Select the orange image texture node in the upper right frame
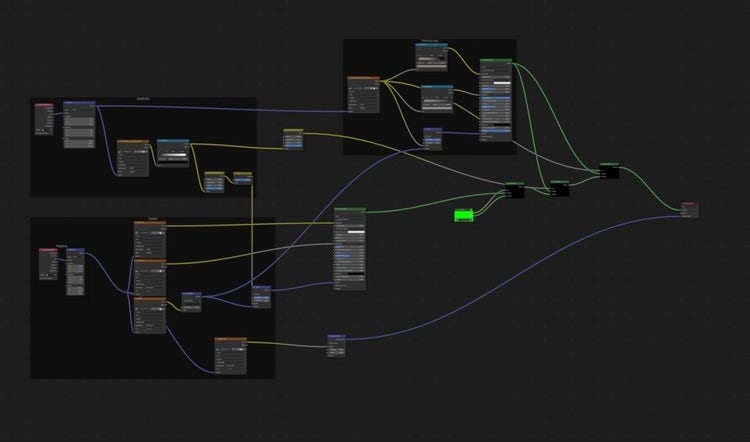This screenshot has height=442, width=750. pos(364,95)
